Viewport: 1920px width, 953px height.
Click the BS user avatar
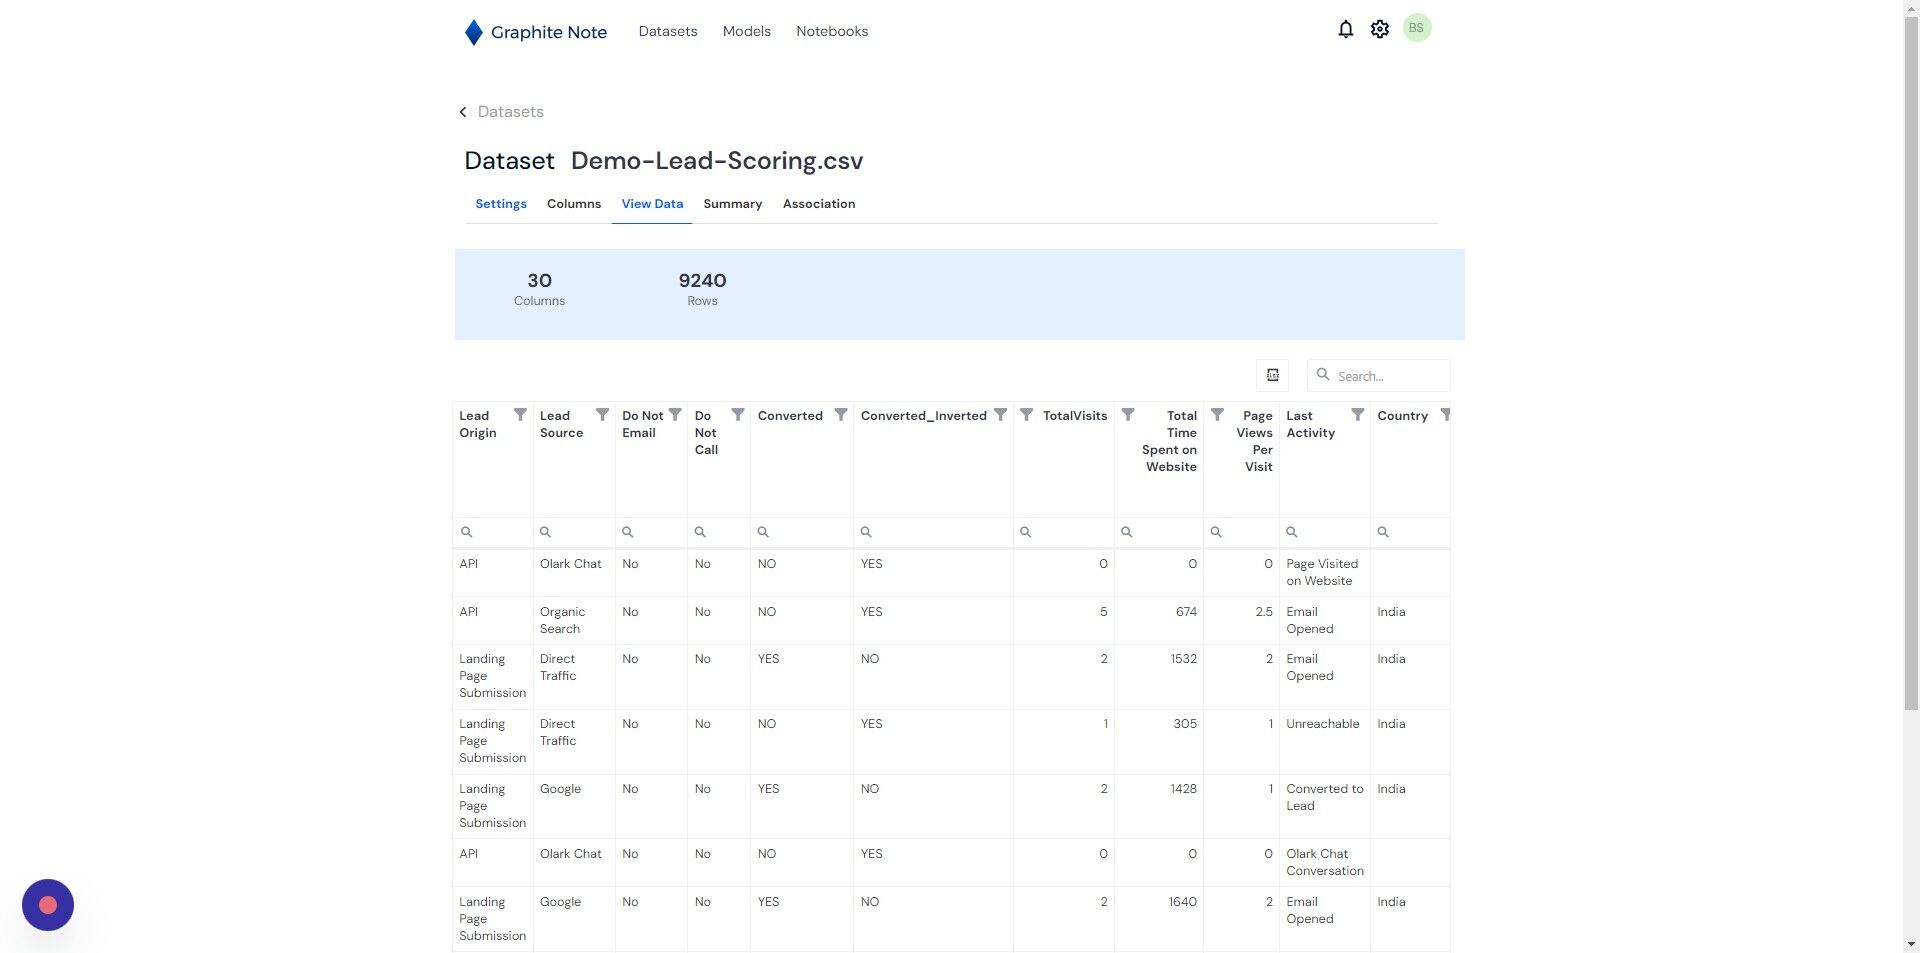(1416, 28)
